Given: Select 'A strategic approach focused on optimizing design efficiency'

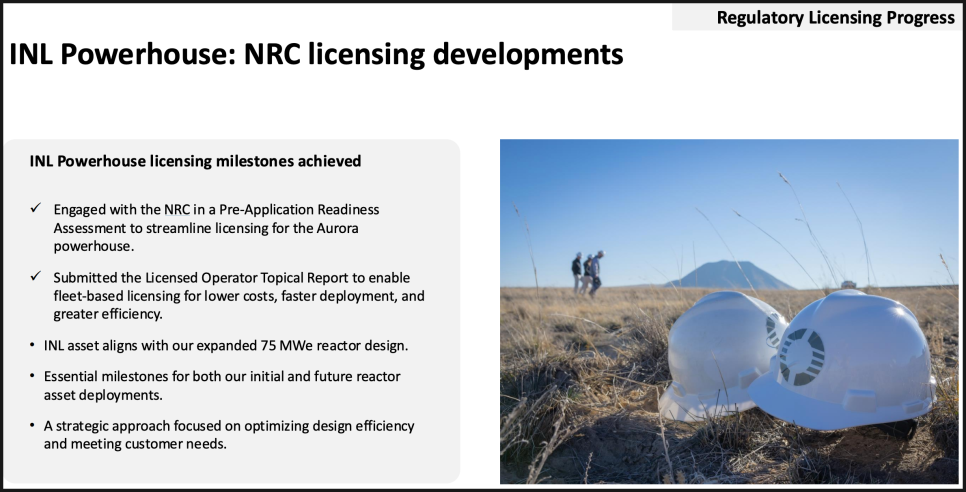Looking at the screenshot, I should [x=229, y=425].
